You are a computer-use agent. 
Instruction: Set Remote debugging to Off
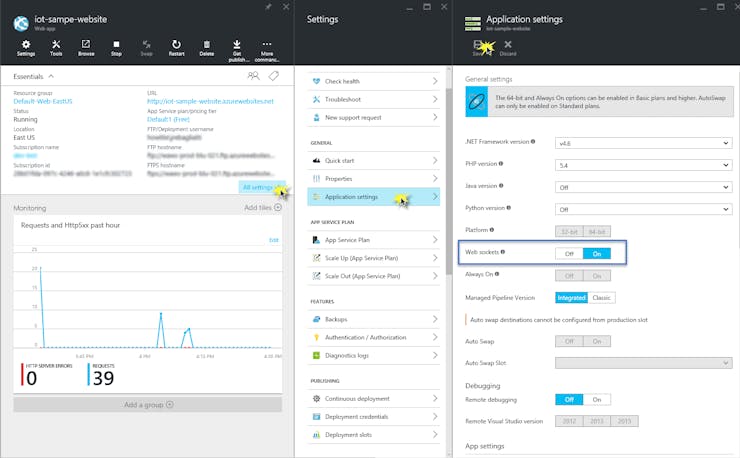point(569,399)
